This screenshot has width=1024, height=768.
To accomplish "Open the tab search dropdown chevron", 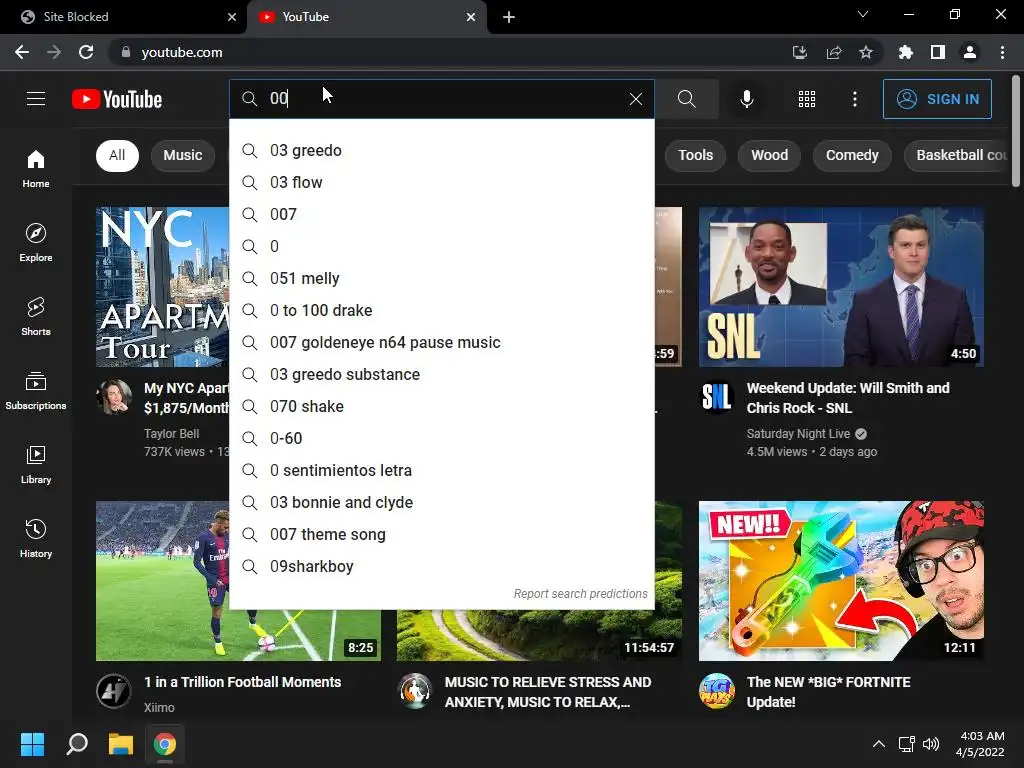I will [863, 14].
